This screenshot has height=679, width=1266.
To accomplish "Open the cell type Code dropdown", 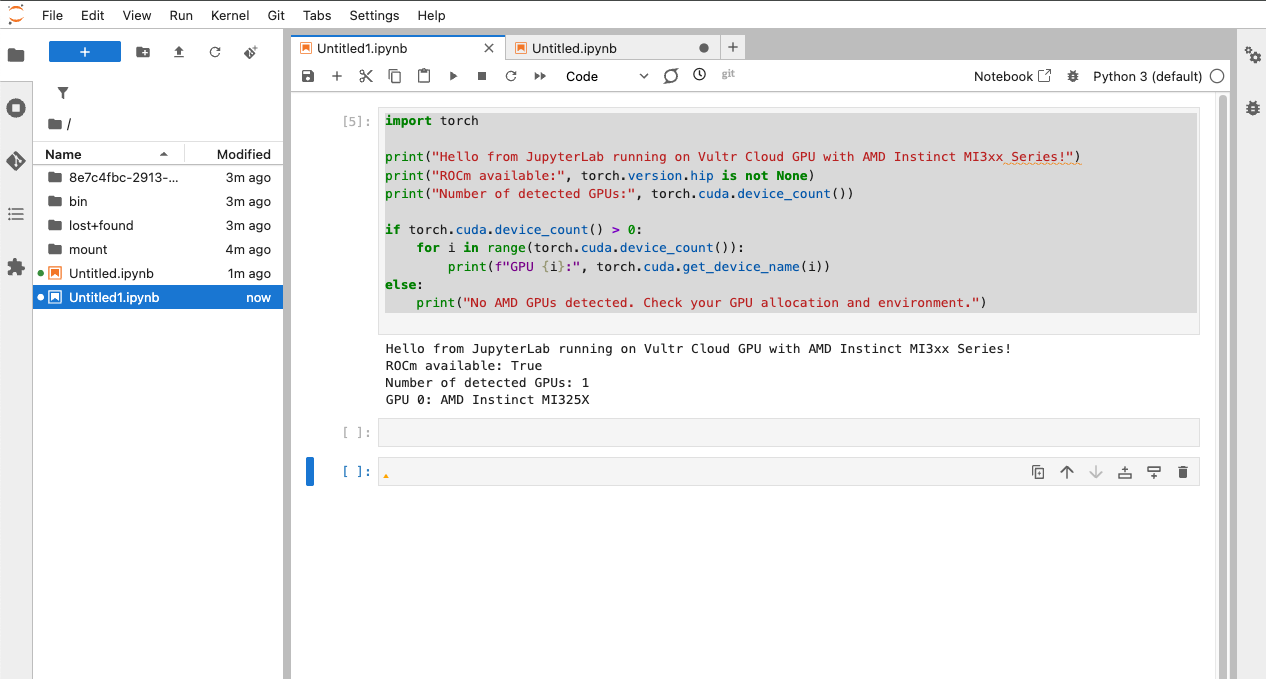I will click(606, 76).
